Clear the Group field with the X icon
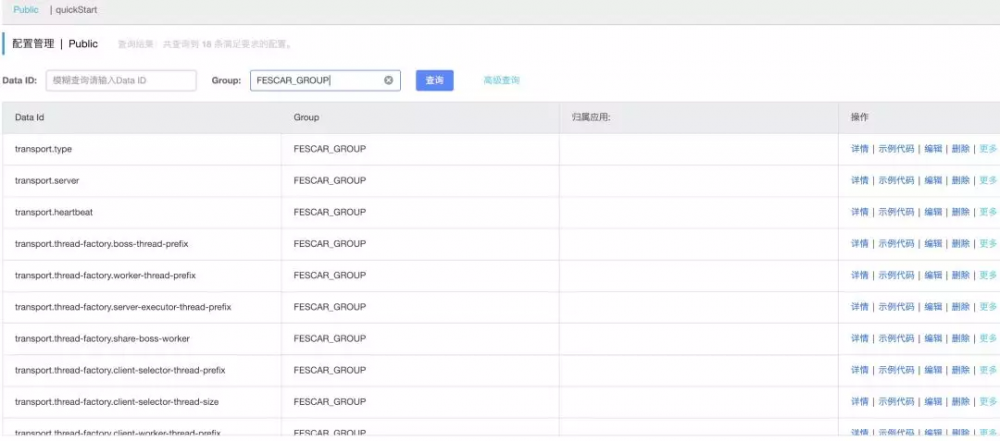1000x441 pixels. (x=388, y=80)
